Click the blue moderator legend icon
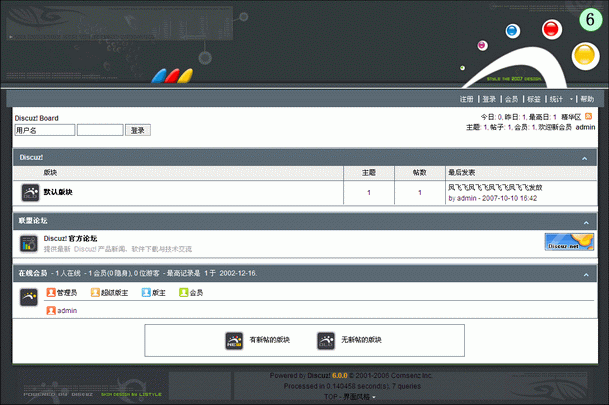 [146, 292]
